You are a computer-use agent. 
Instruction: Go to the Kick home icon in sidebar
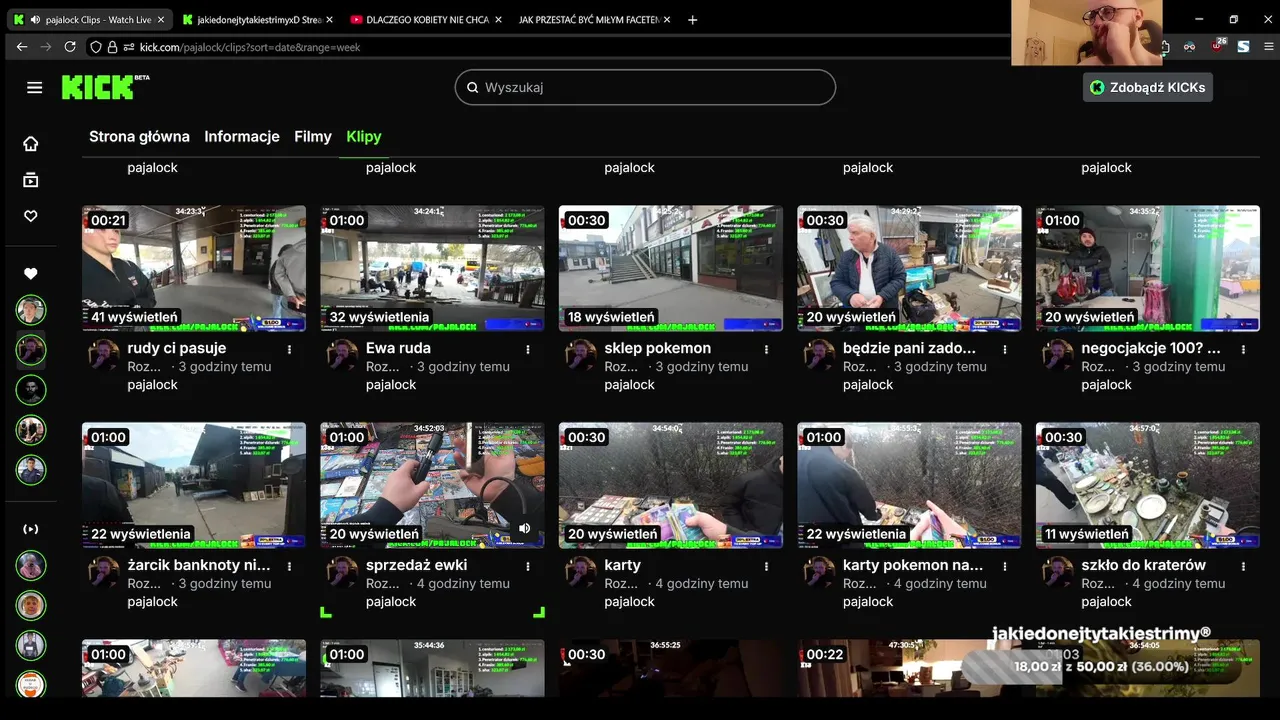tap(31, 143)
